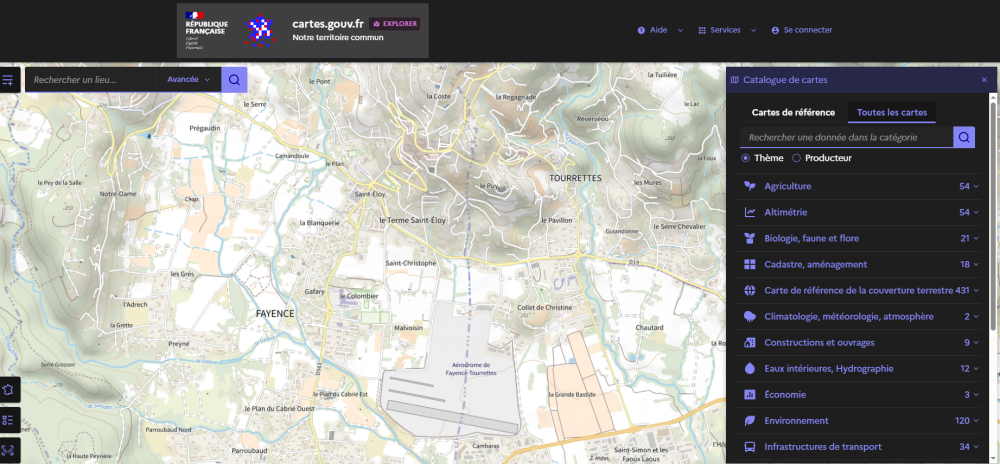Expand the Altimétrie category chevron

(976, 212)
